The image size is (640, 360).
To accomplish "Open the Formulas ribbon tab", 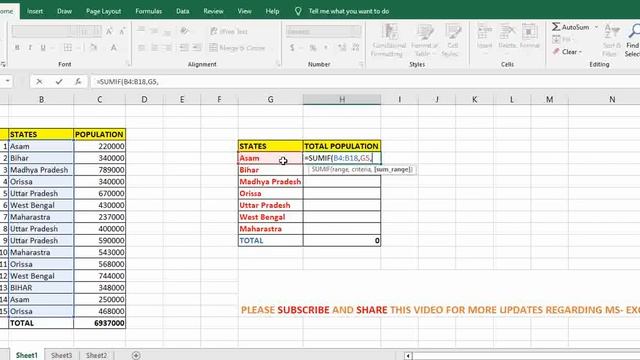I will point(149,11).
